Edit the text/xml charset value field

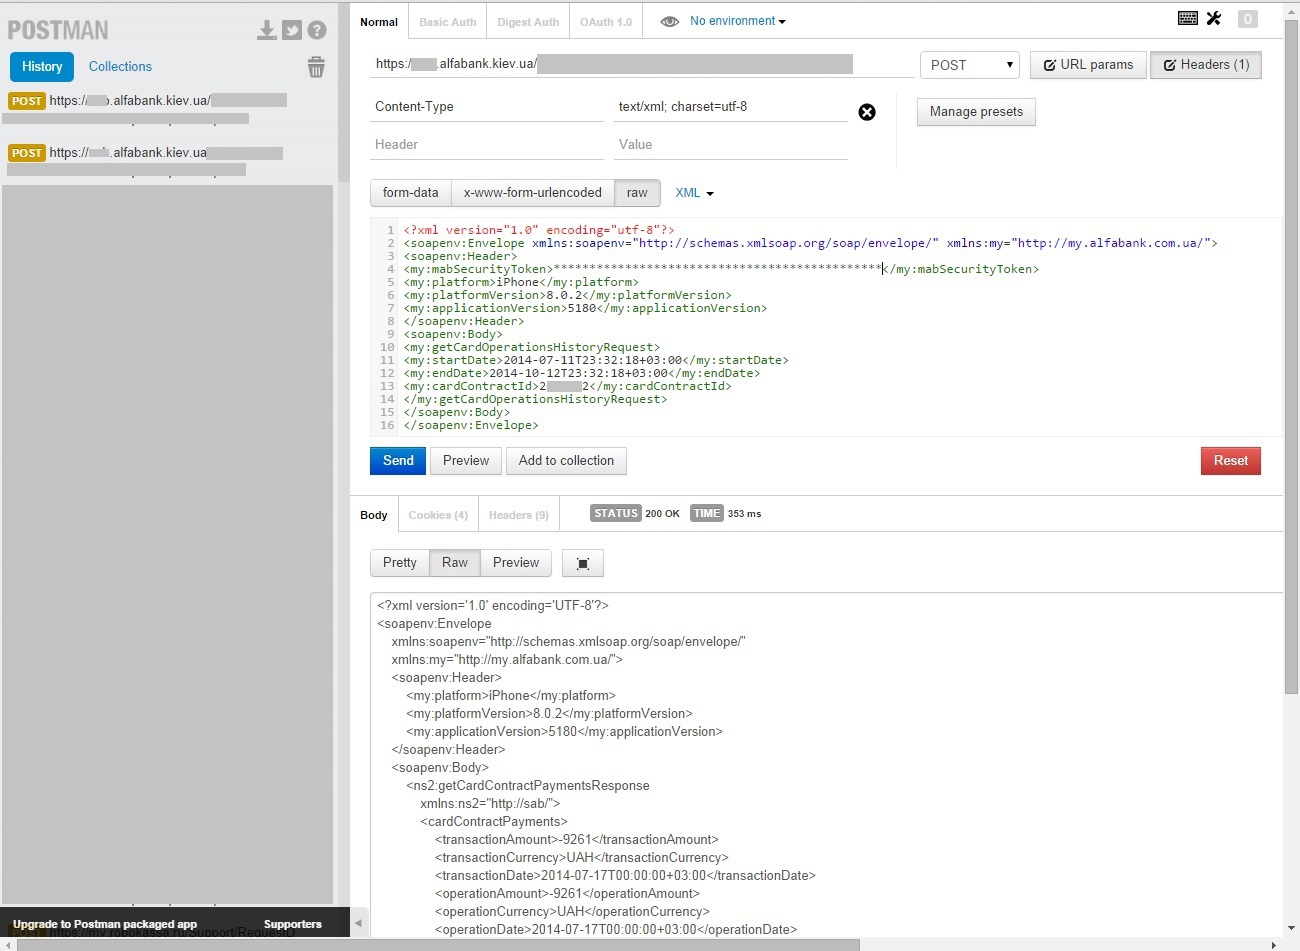coord(731,107)
